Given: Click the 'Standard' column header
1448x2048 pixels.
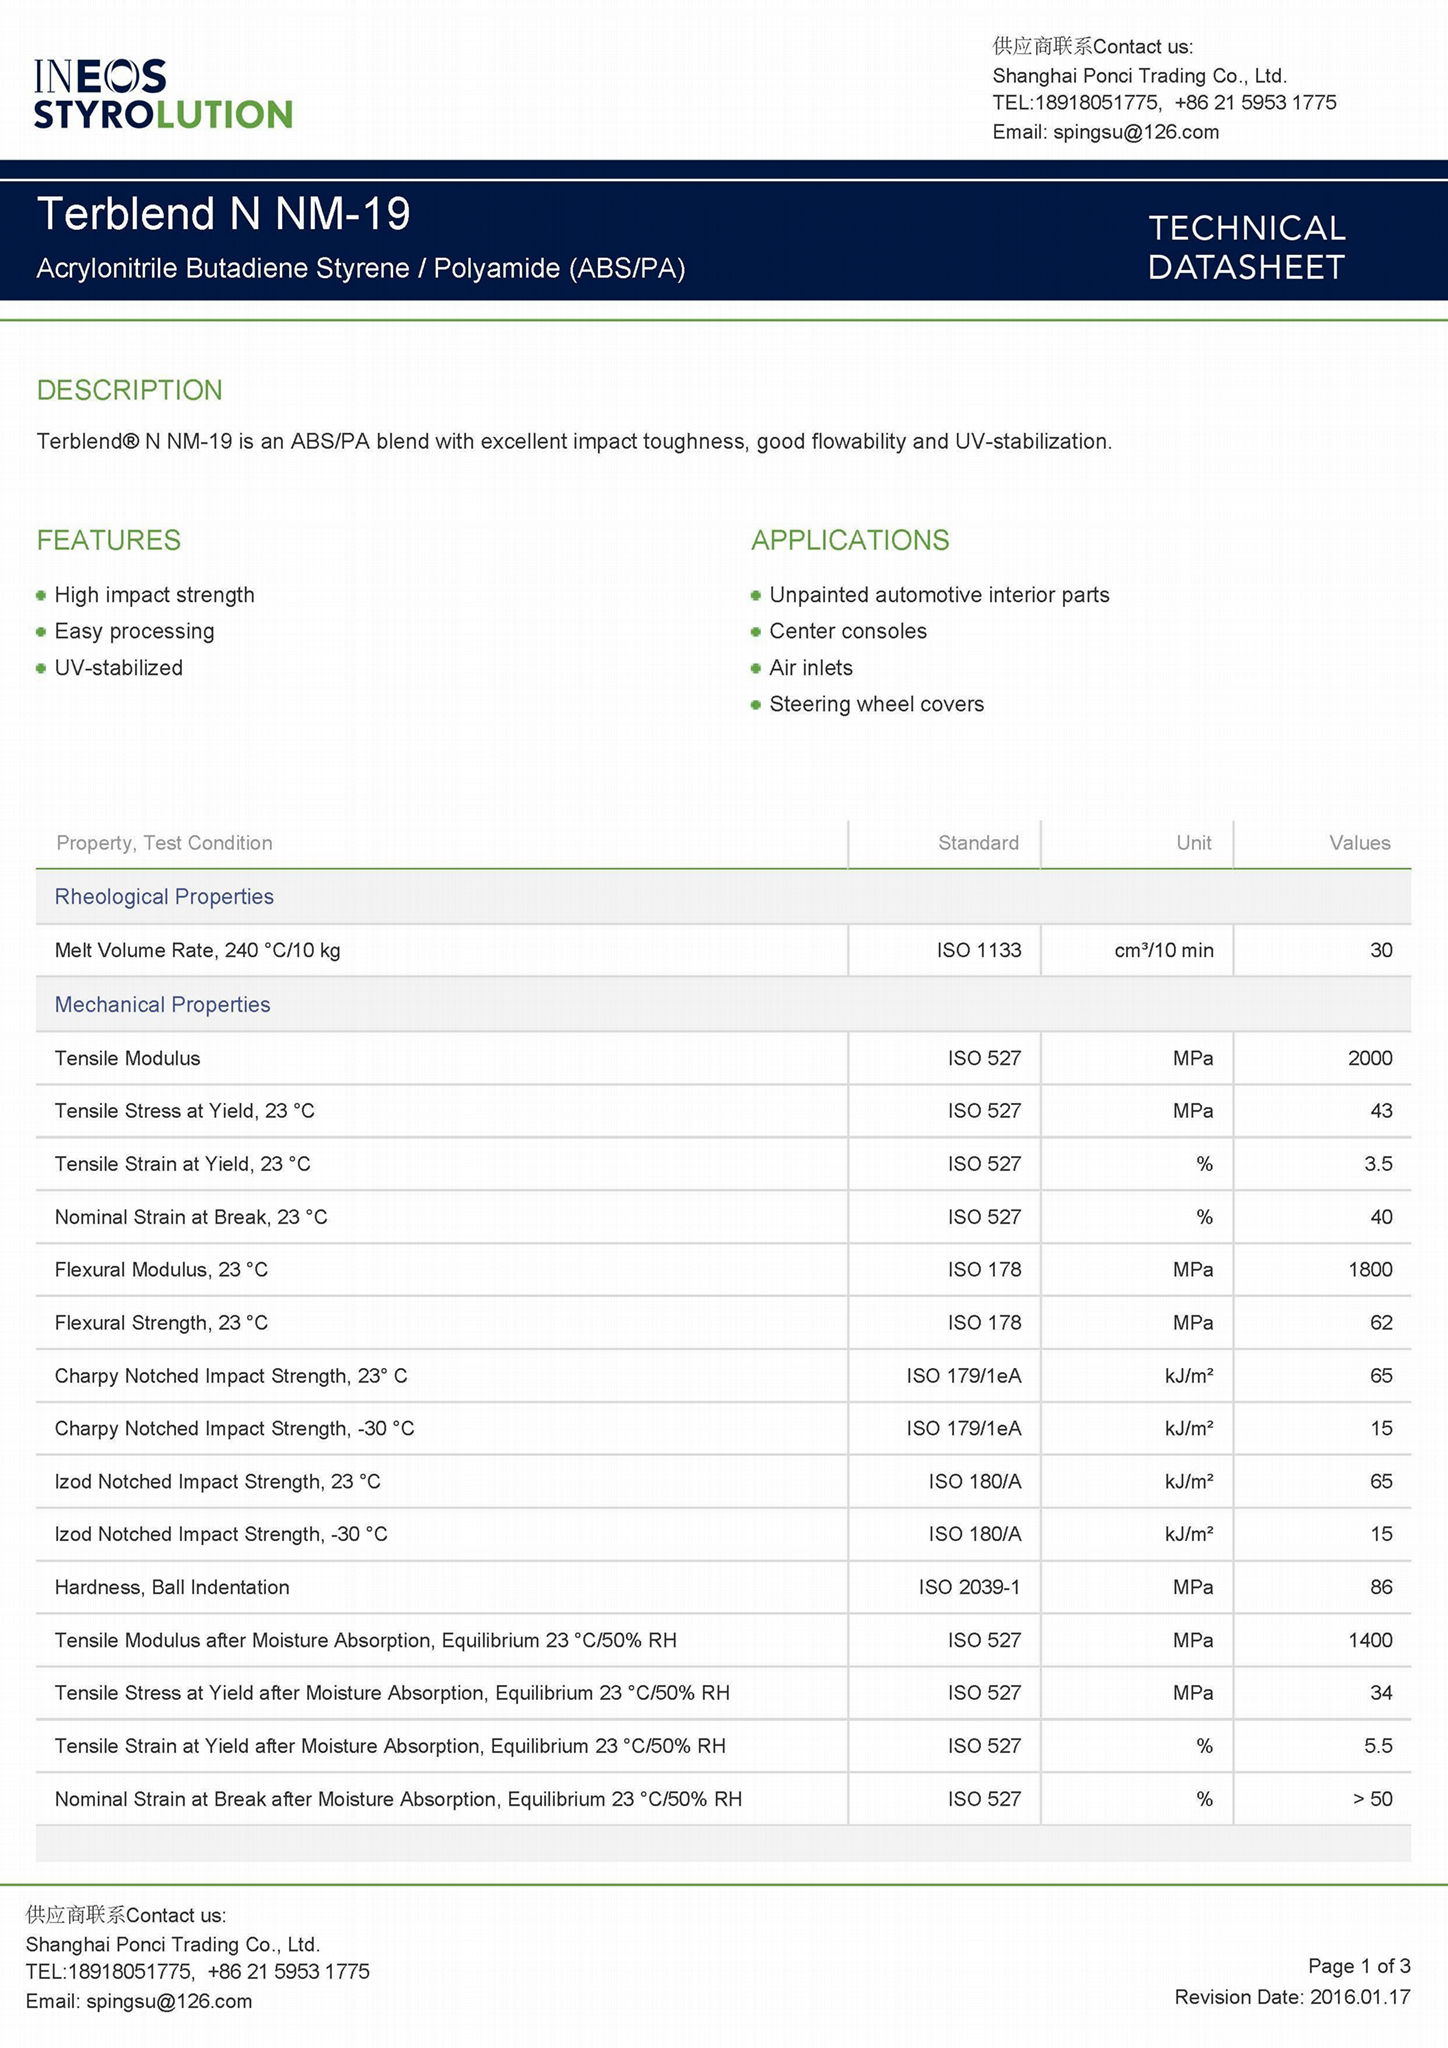Looking at the screenshot, I should click(x=978, y=843).
